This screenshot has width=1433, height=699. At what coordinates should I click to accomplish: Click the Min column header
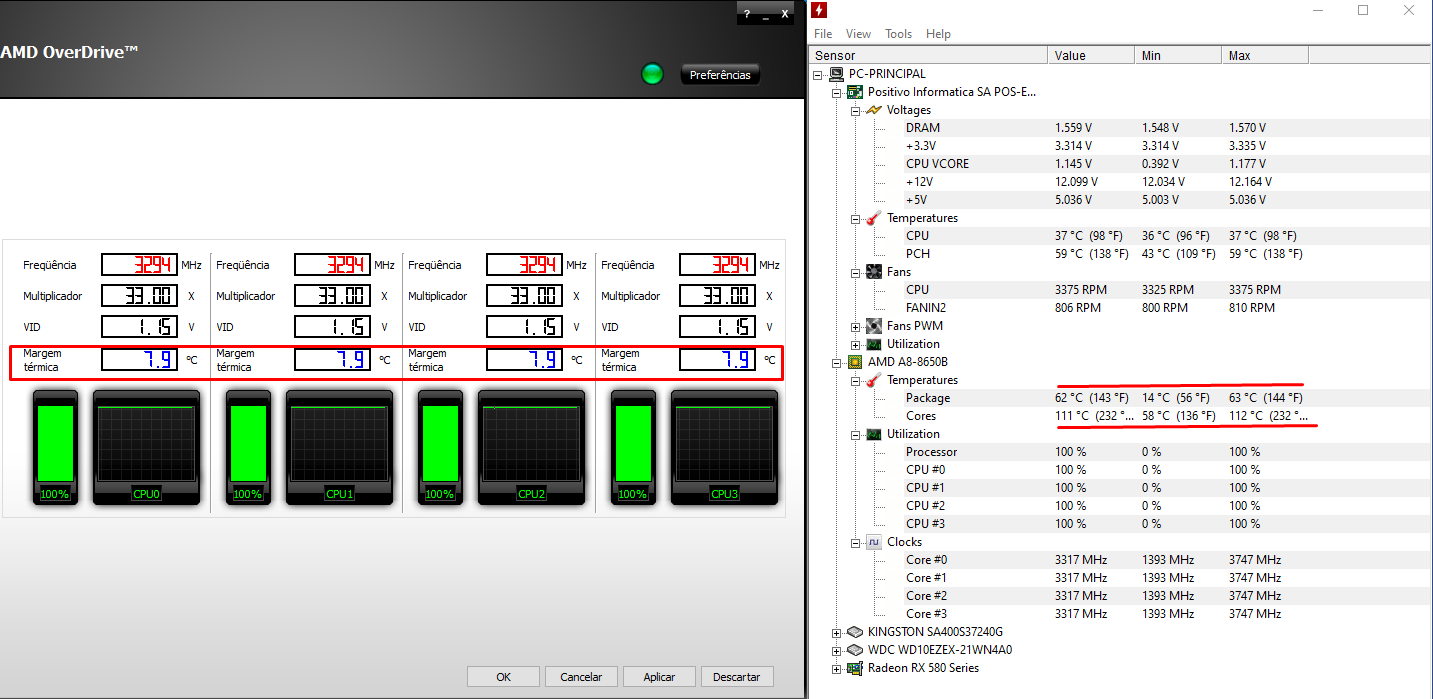(1178, 56)
